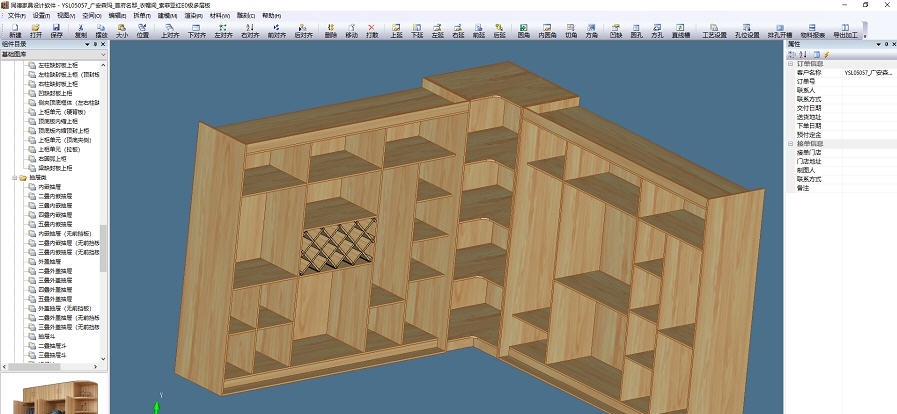This screenshot has width=897, height=414.
Task: Click the 新建 (New) toolbar icon
Action: [x=14, y=30]
